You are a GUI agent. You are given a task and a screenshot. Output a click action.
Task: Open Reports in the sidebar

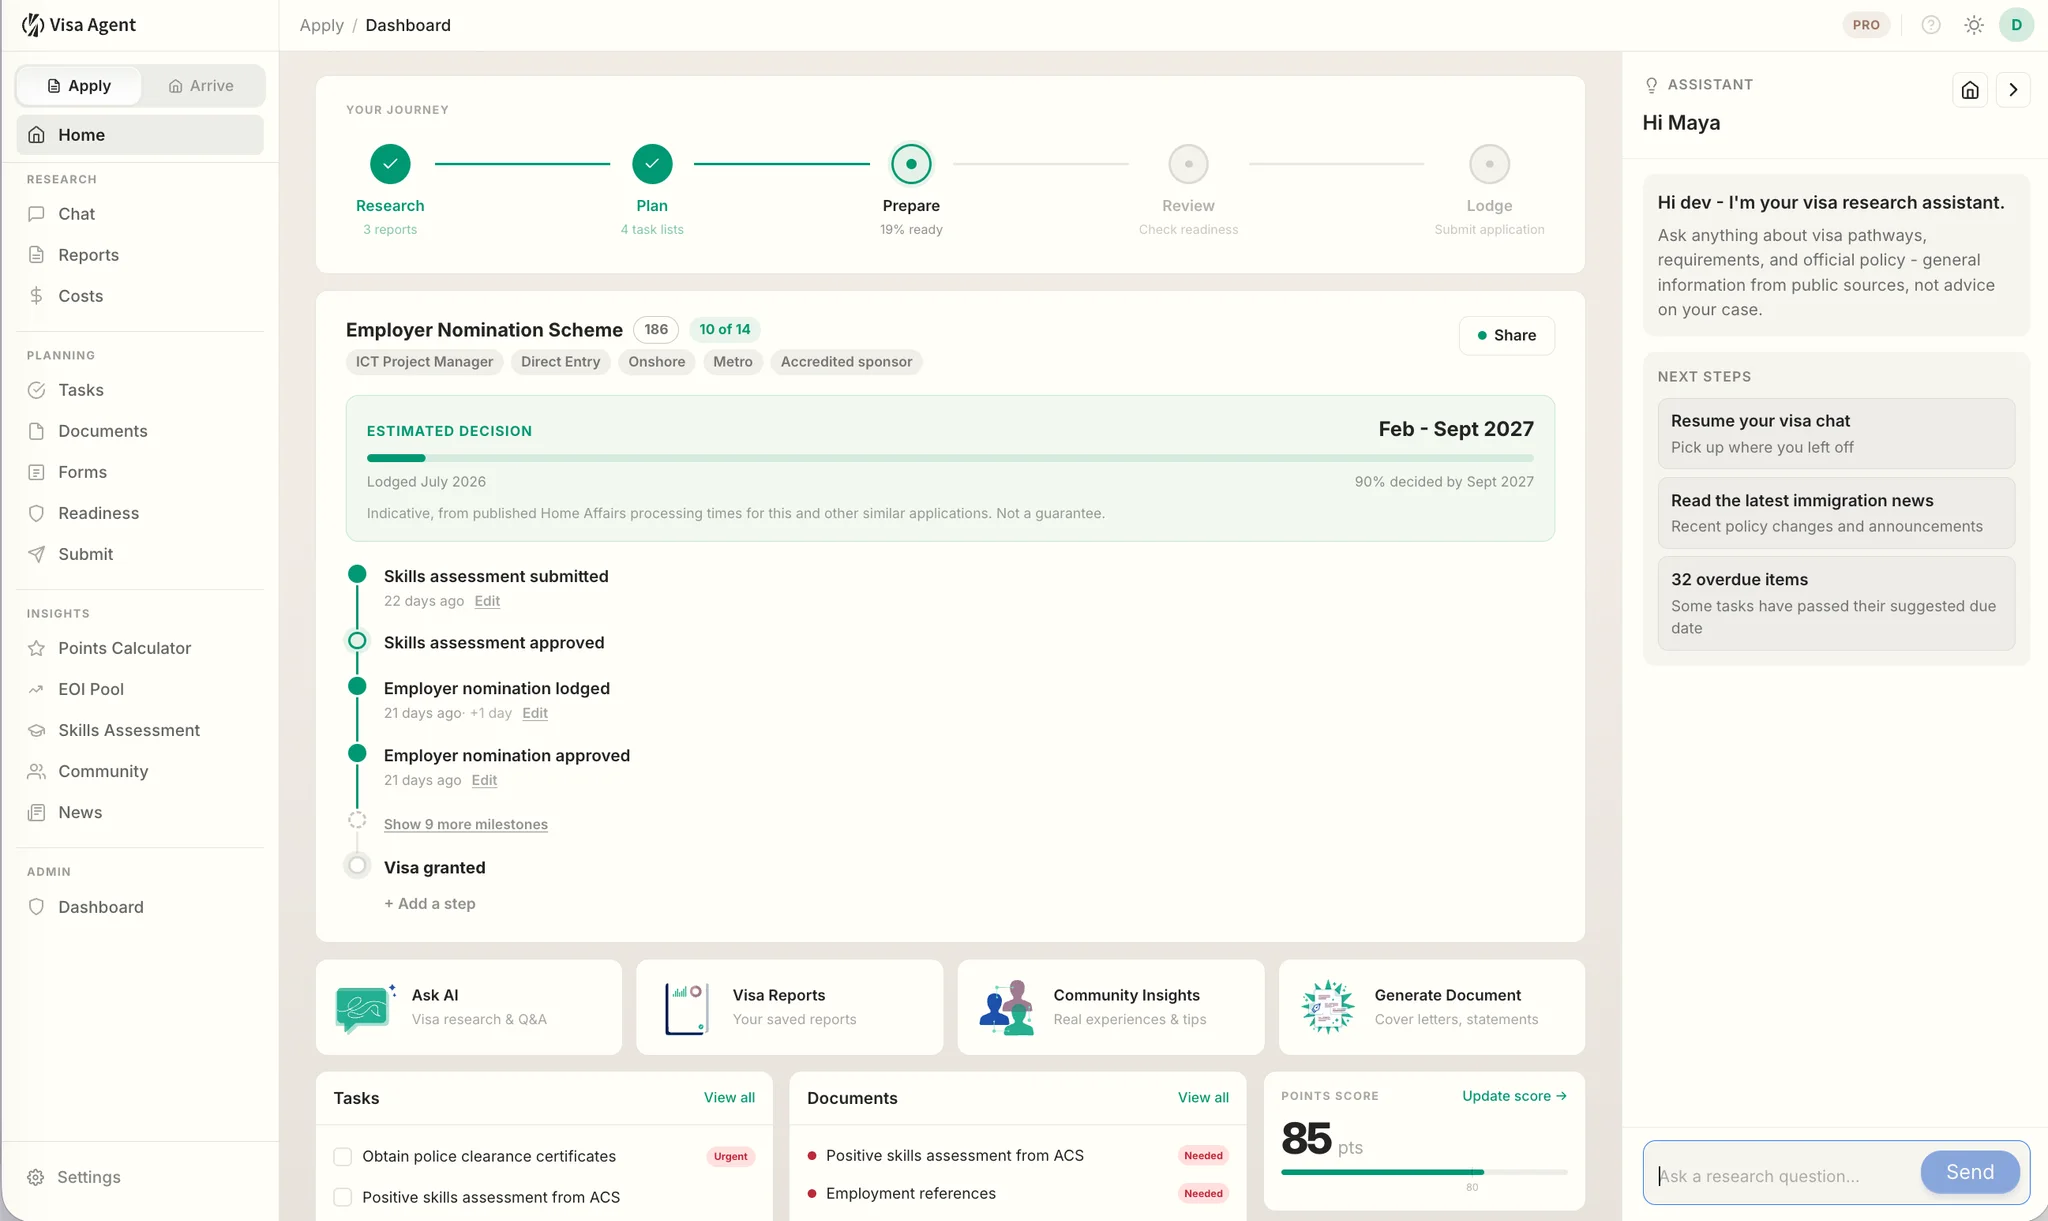pos(140,255)
